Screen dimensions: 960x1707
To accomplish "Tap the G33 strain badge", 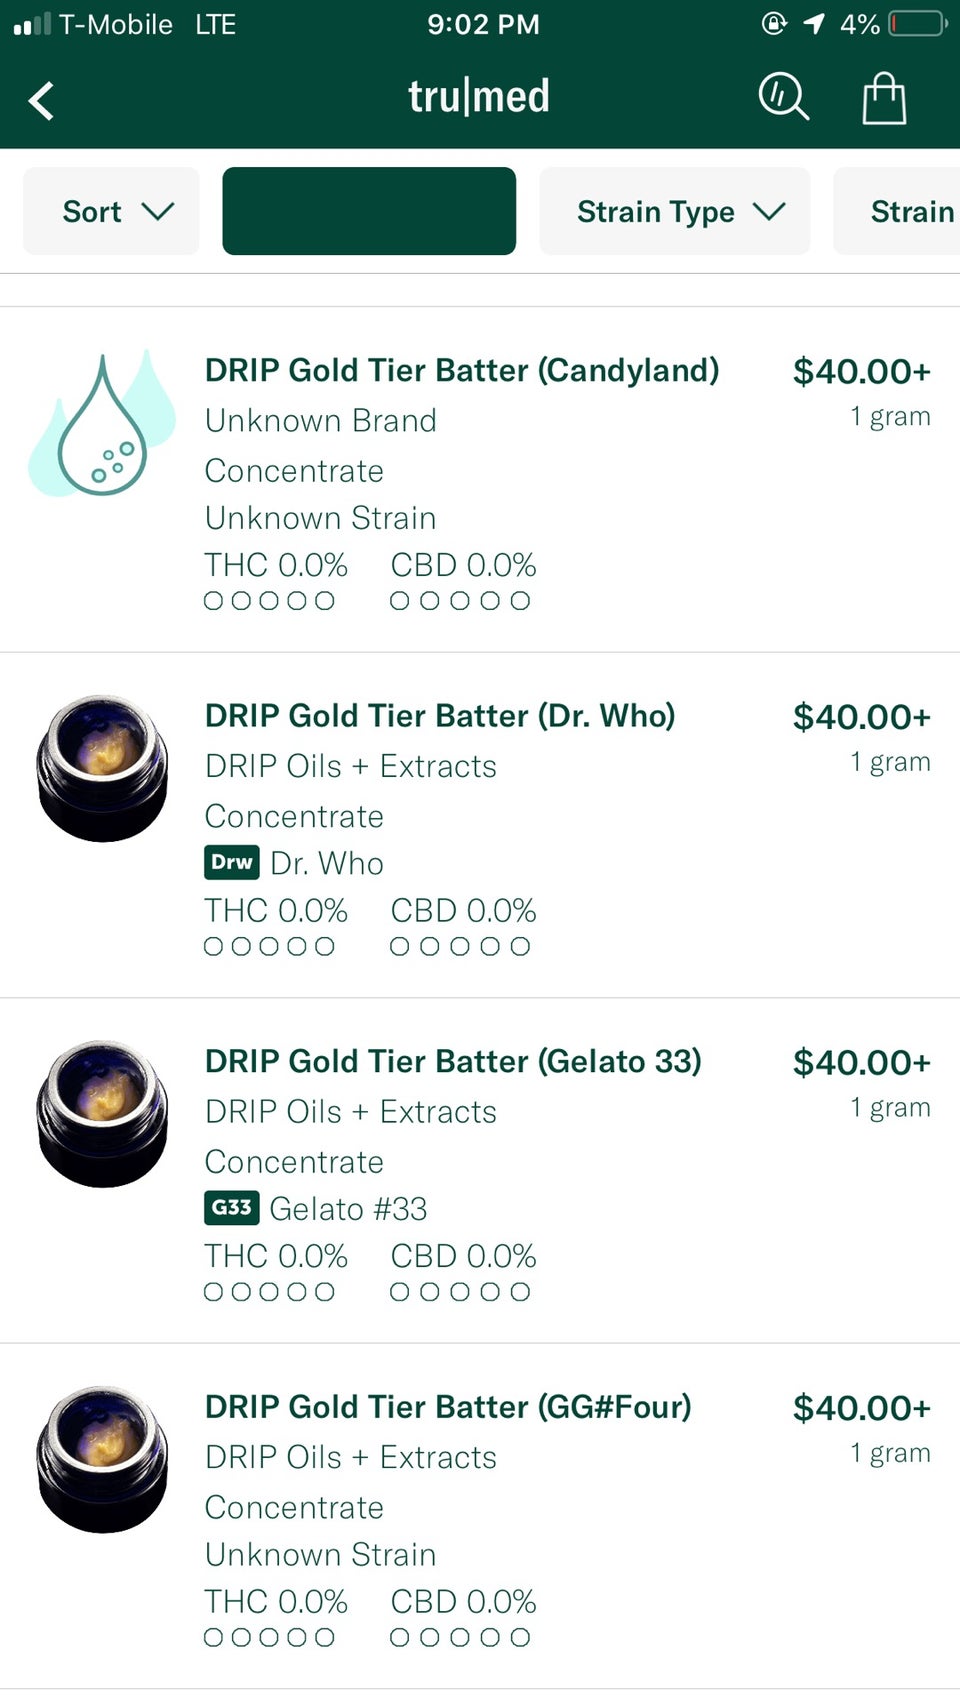I will 231,1208.
